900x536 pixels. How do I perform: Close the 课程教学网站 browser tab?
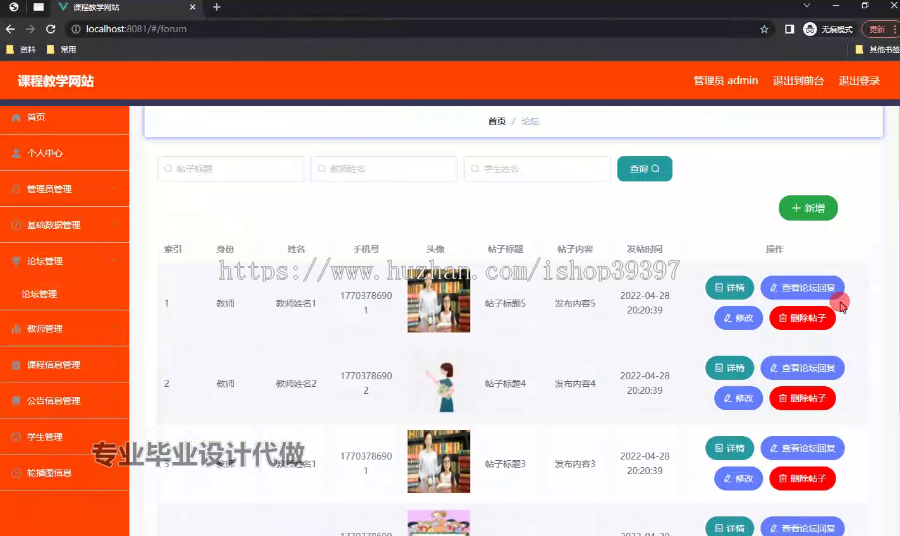[x=192, y=7]
